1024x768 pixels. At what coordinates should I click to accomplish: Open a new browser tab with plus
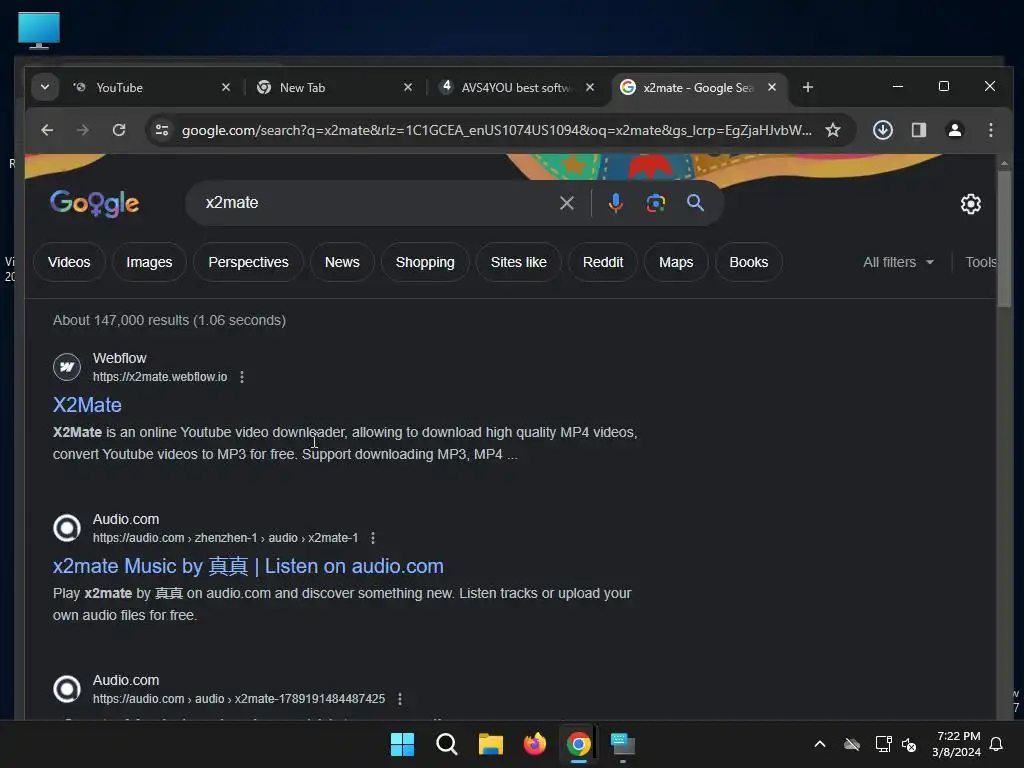[x=808, y=87]
